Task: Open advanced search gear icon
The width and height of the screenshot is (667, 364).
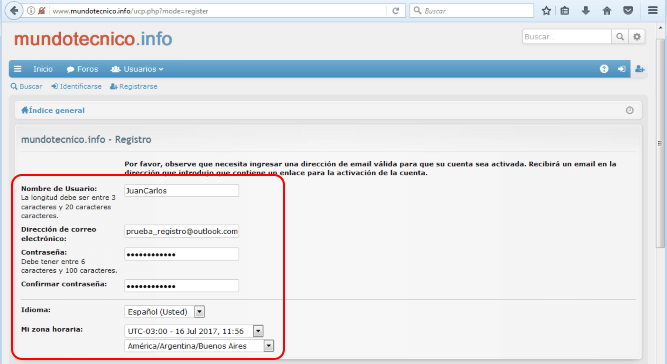Action: click(637, 37)
